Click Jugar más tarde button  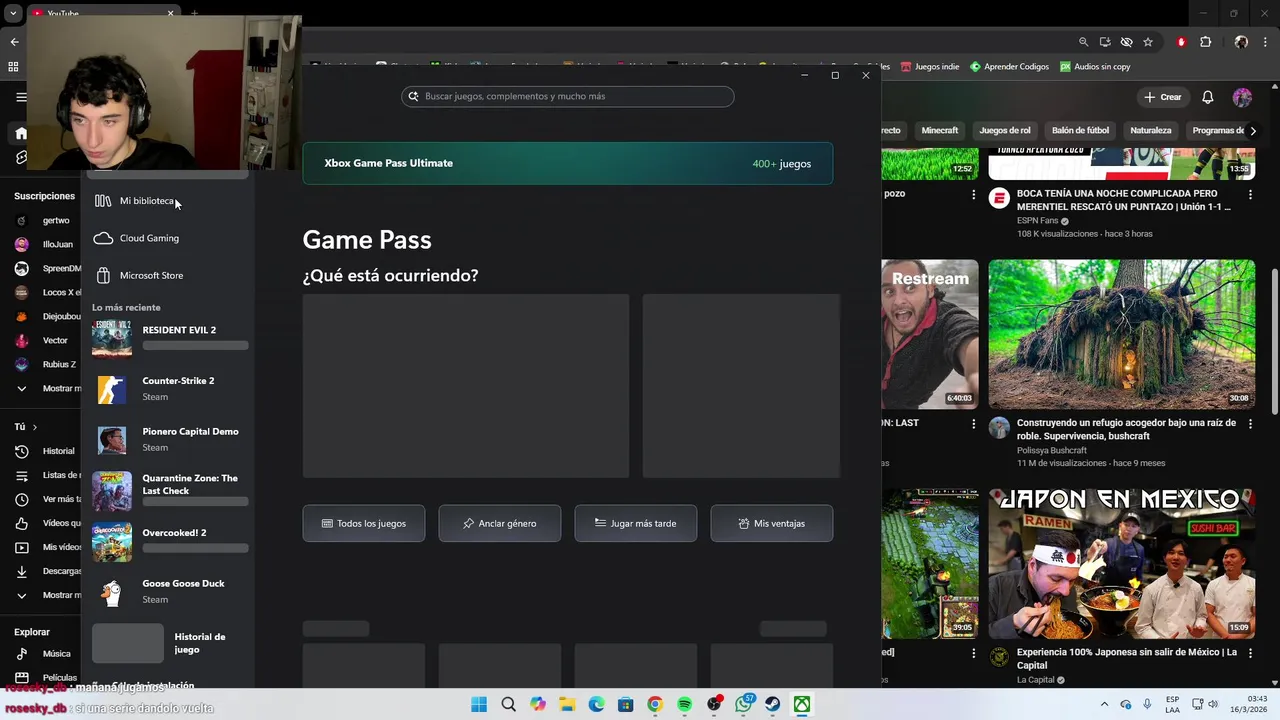(x=636, y=523)
